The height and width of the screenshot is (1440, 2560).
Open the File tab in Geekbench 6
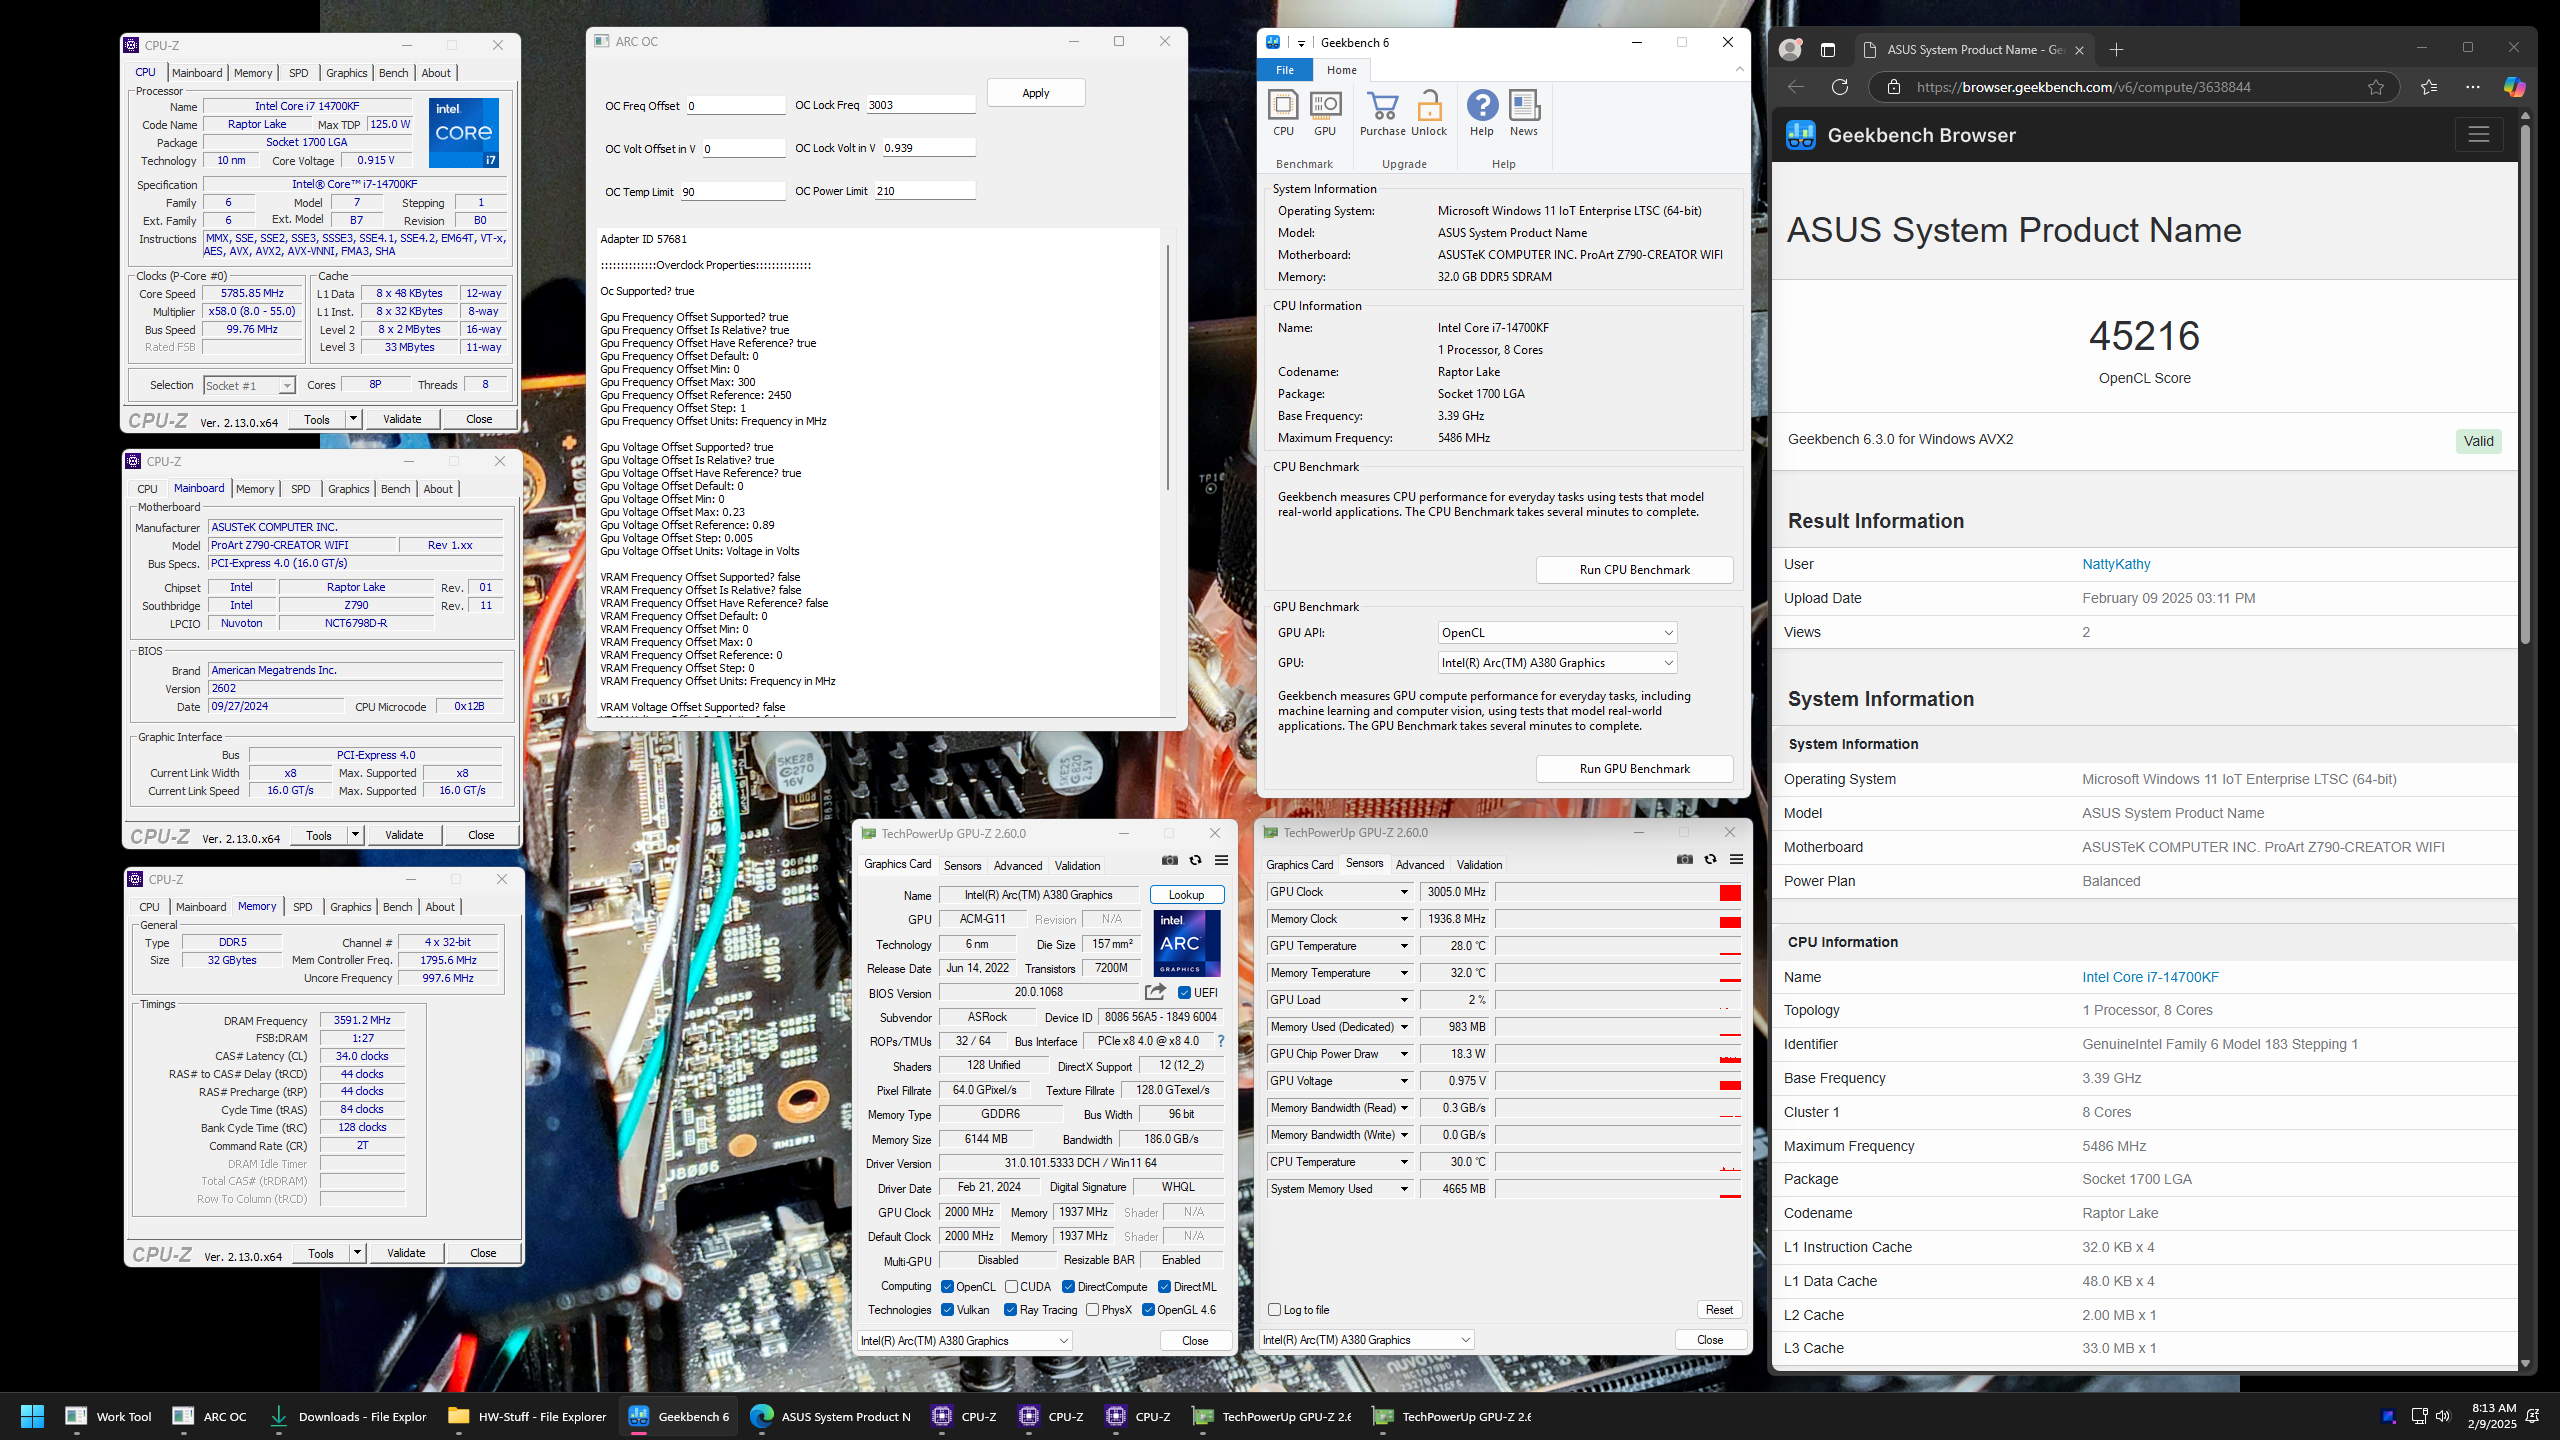pos(1285,70)
